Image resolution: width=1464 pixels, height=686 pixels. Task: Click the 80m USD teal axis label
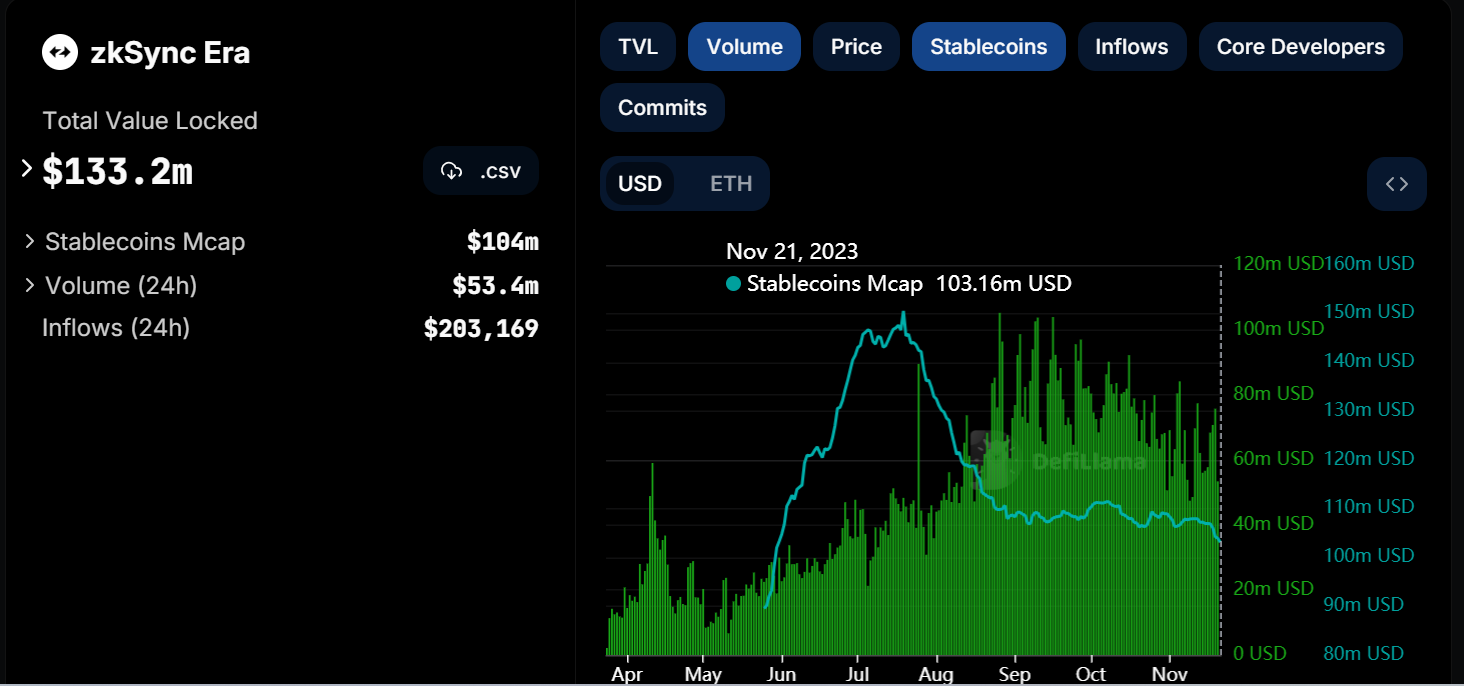tap(1365, 653)
